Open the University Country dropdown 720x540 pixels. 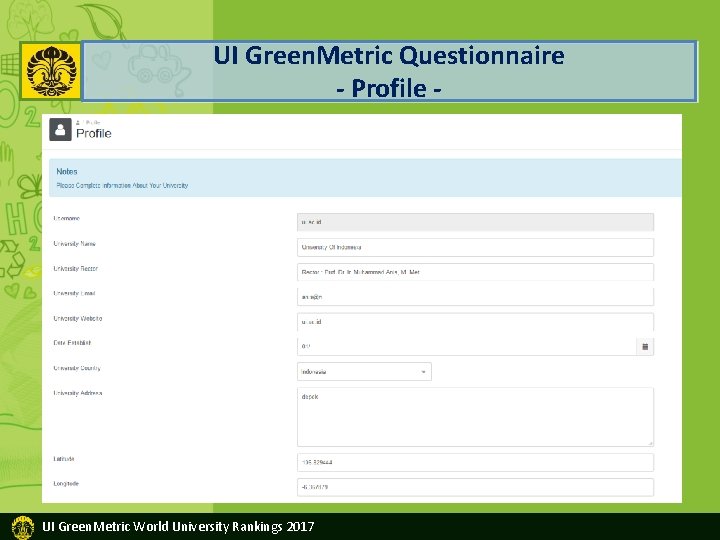pos(364,371)
